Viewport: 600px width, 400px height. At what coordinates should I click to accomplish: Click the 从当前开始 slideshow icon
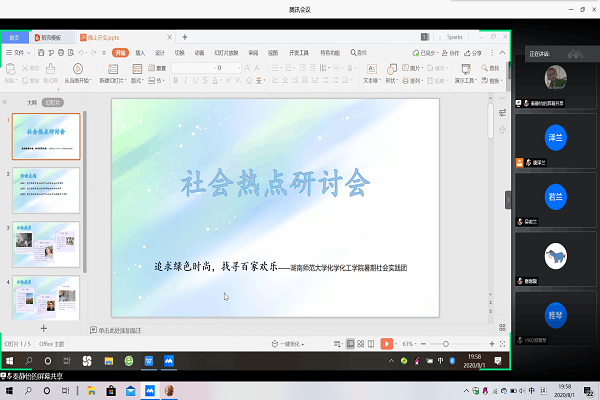tap(75, 74)
